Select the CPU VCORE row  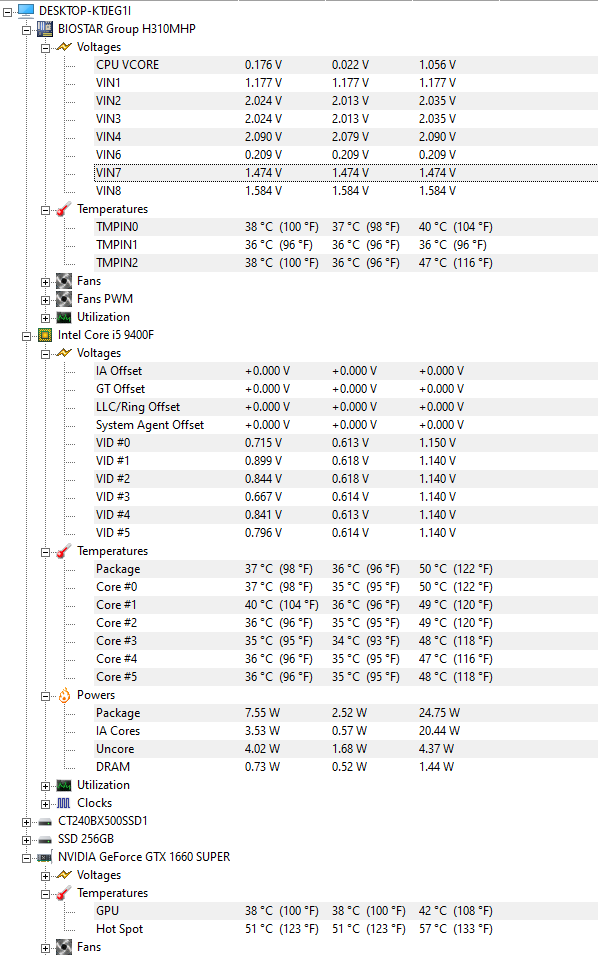[x=346, y=65]
